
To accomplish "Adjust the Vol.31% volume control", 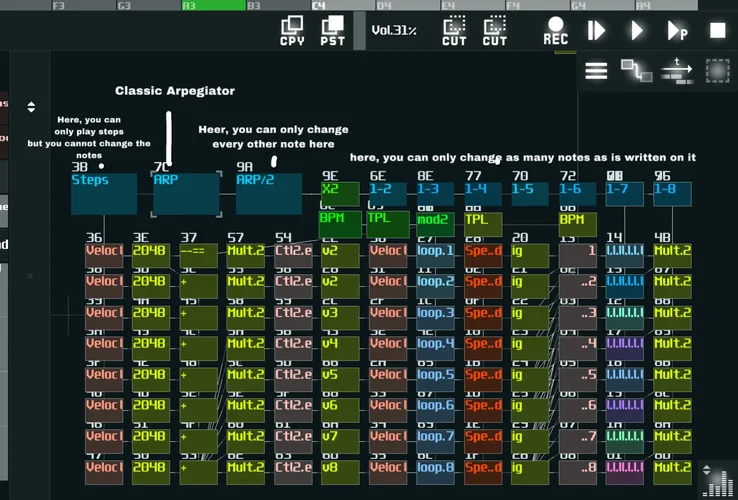I will [x=394, y=31].
